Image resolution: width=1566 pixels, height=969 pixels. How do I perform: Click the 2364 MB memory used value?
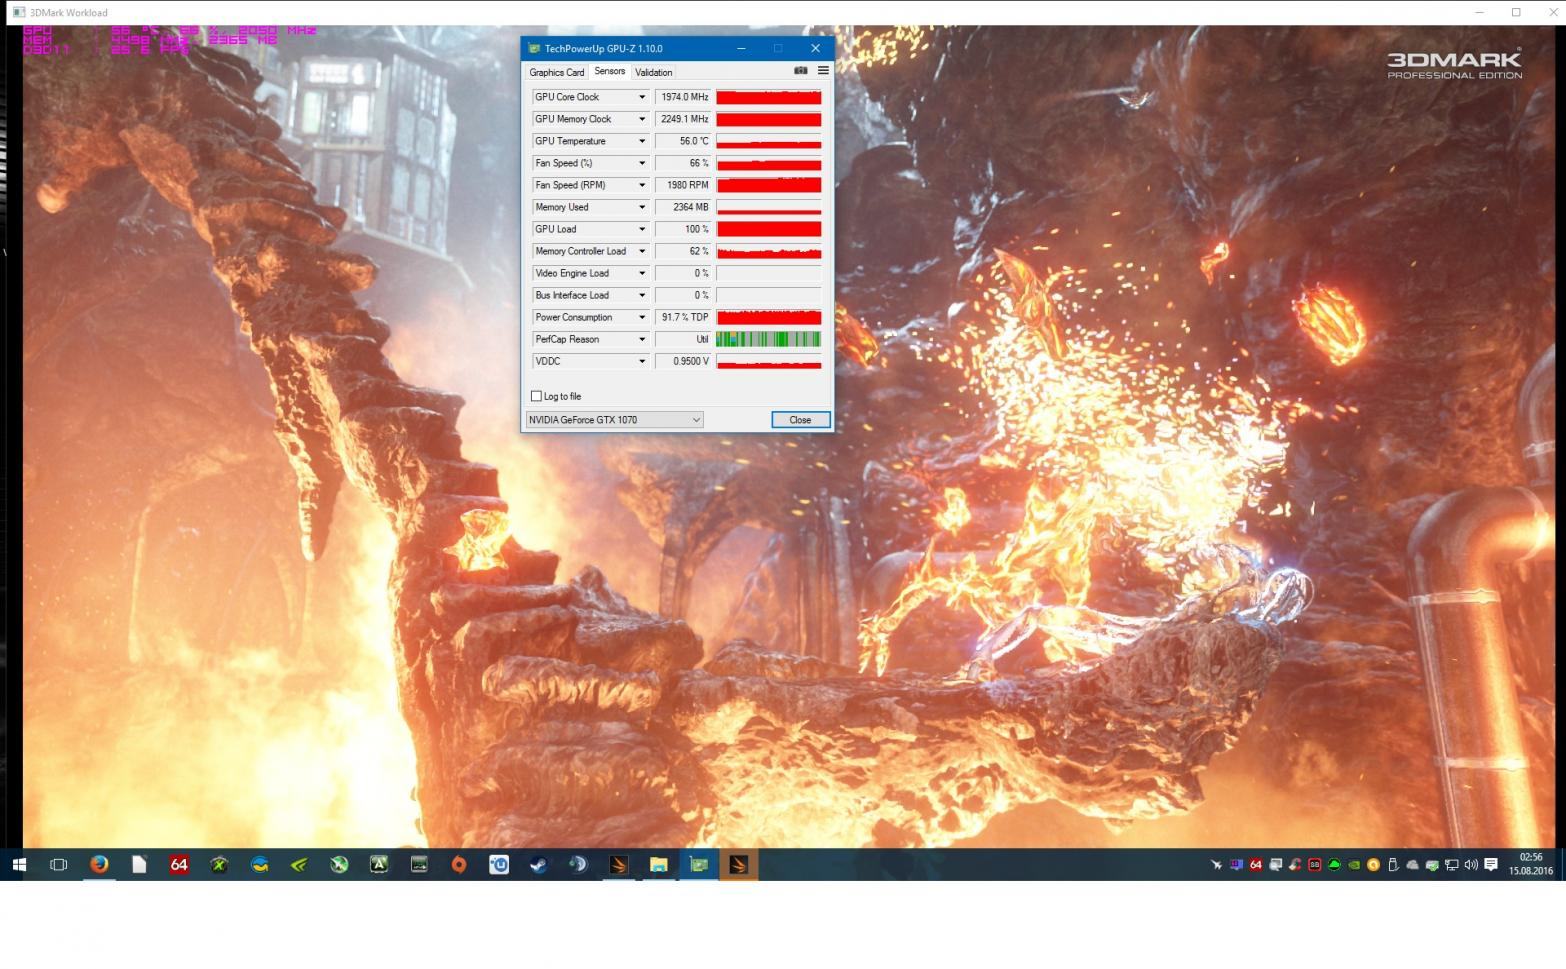point(683,207)
